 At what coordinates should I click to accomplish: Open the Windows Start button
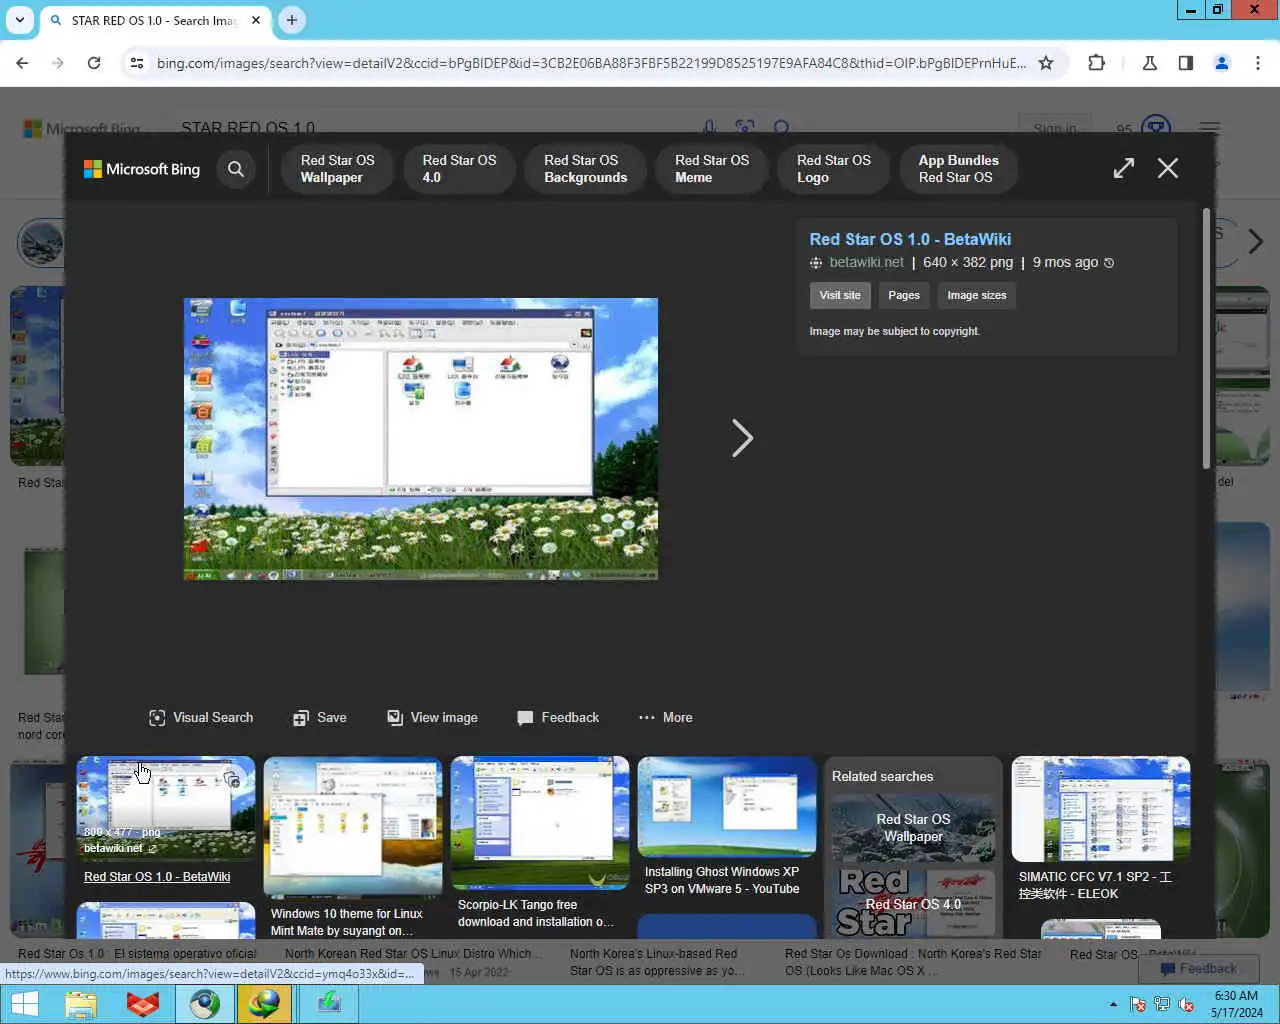point(24,1003)
